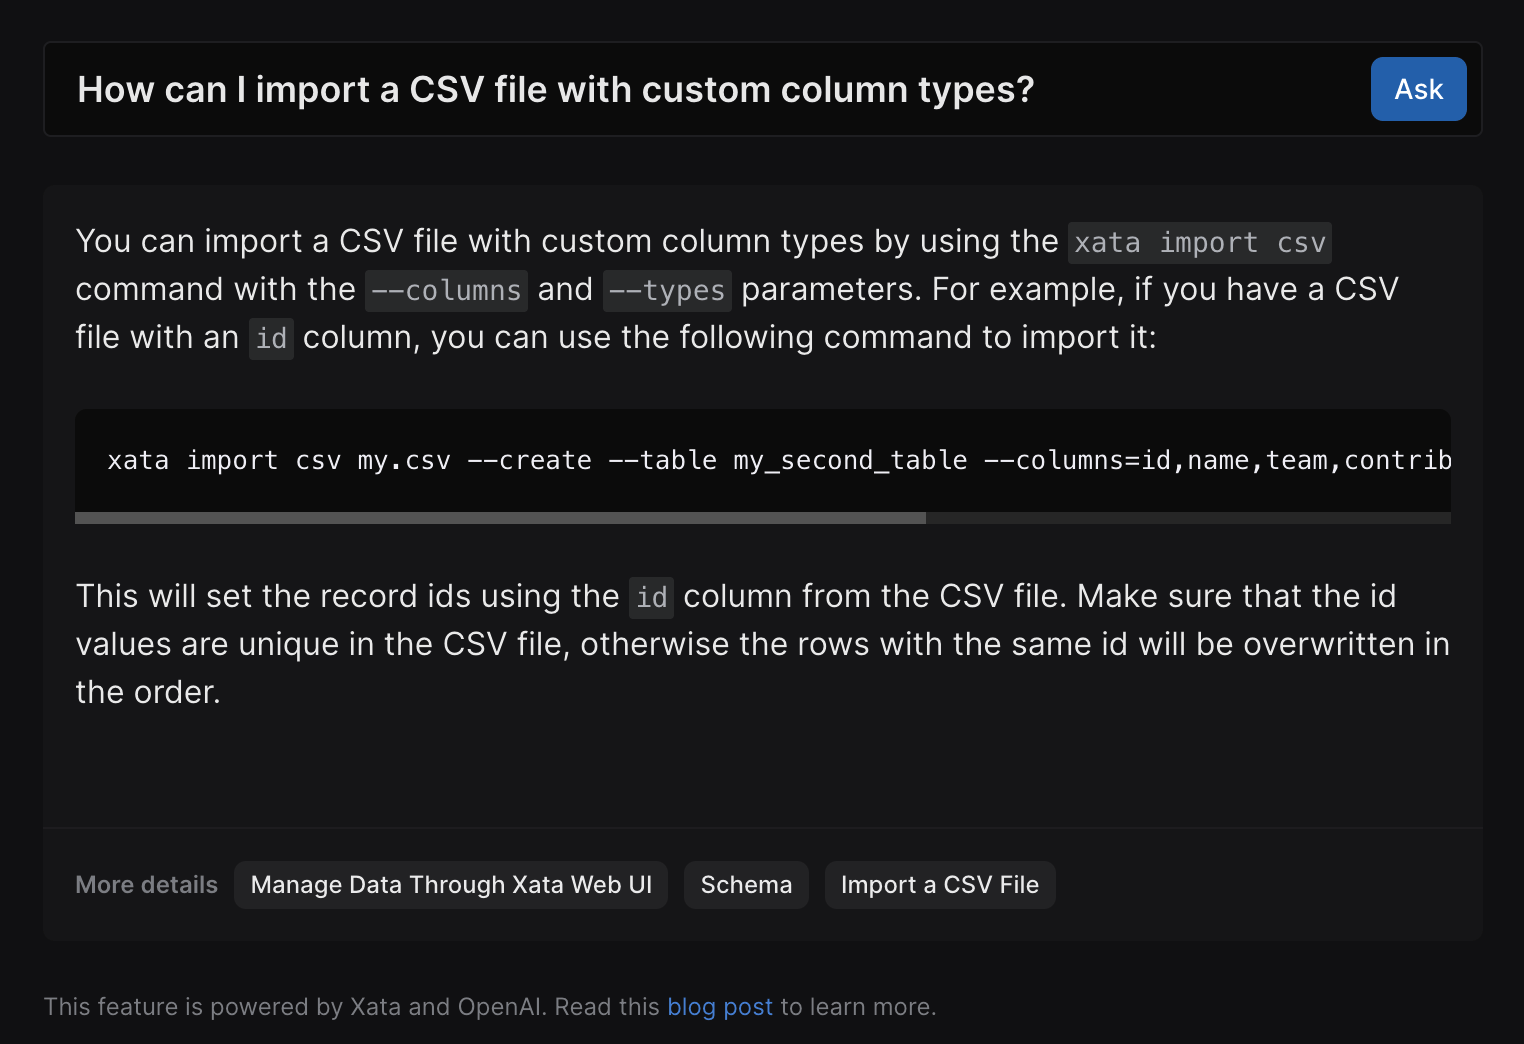Image resolution: width=1524 pixels, height=1044 pixels.
Task: Follow the blog post link
Action: point(720,1007)
